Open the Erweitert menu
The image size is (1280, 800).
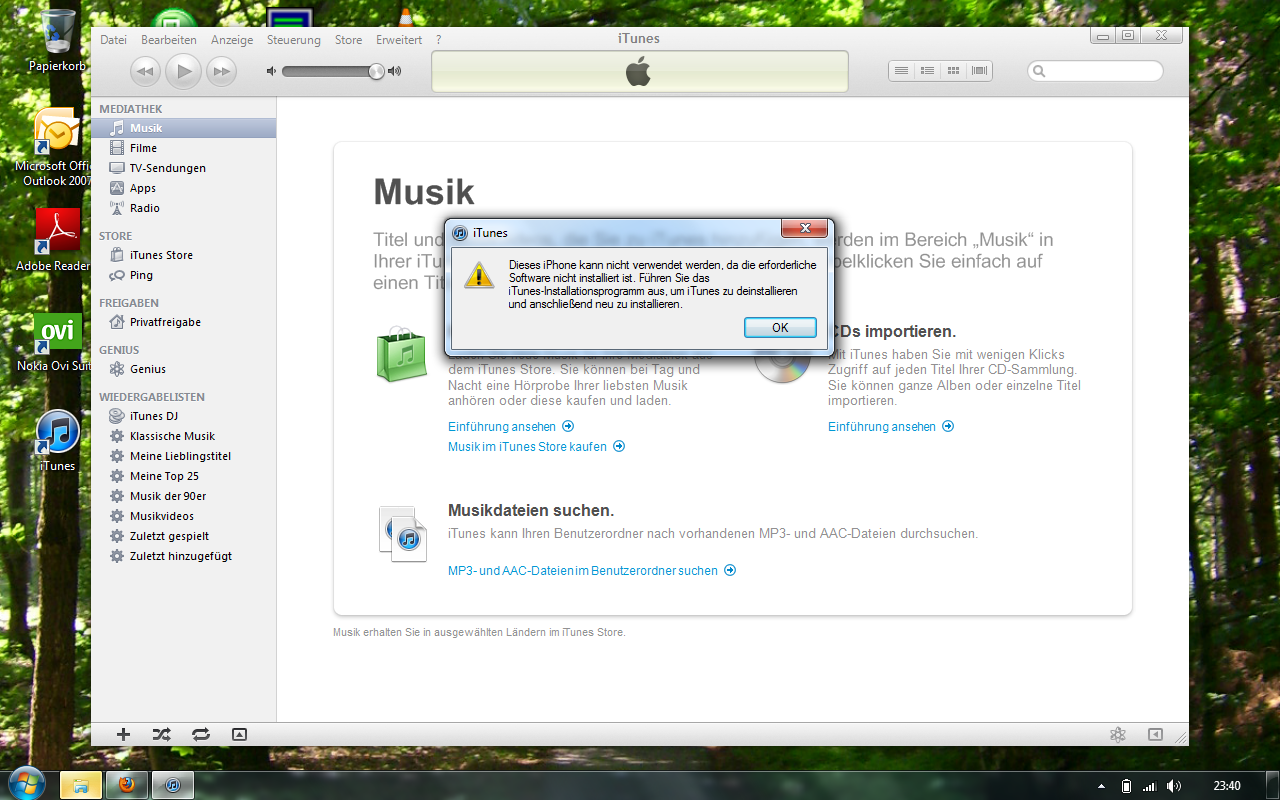(x=399, y=40)
